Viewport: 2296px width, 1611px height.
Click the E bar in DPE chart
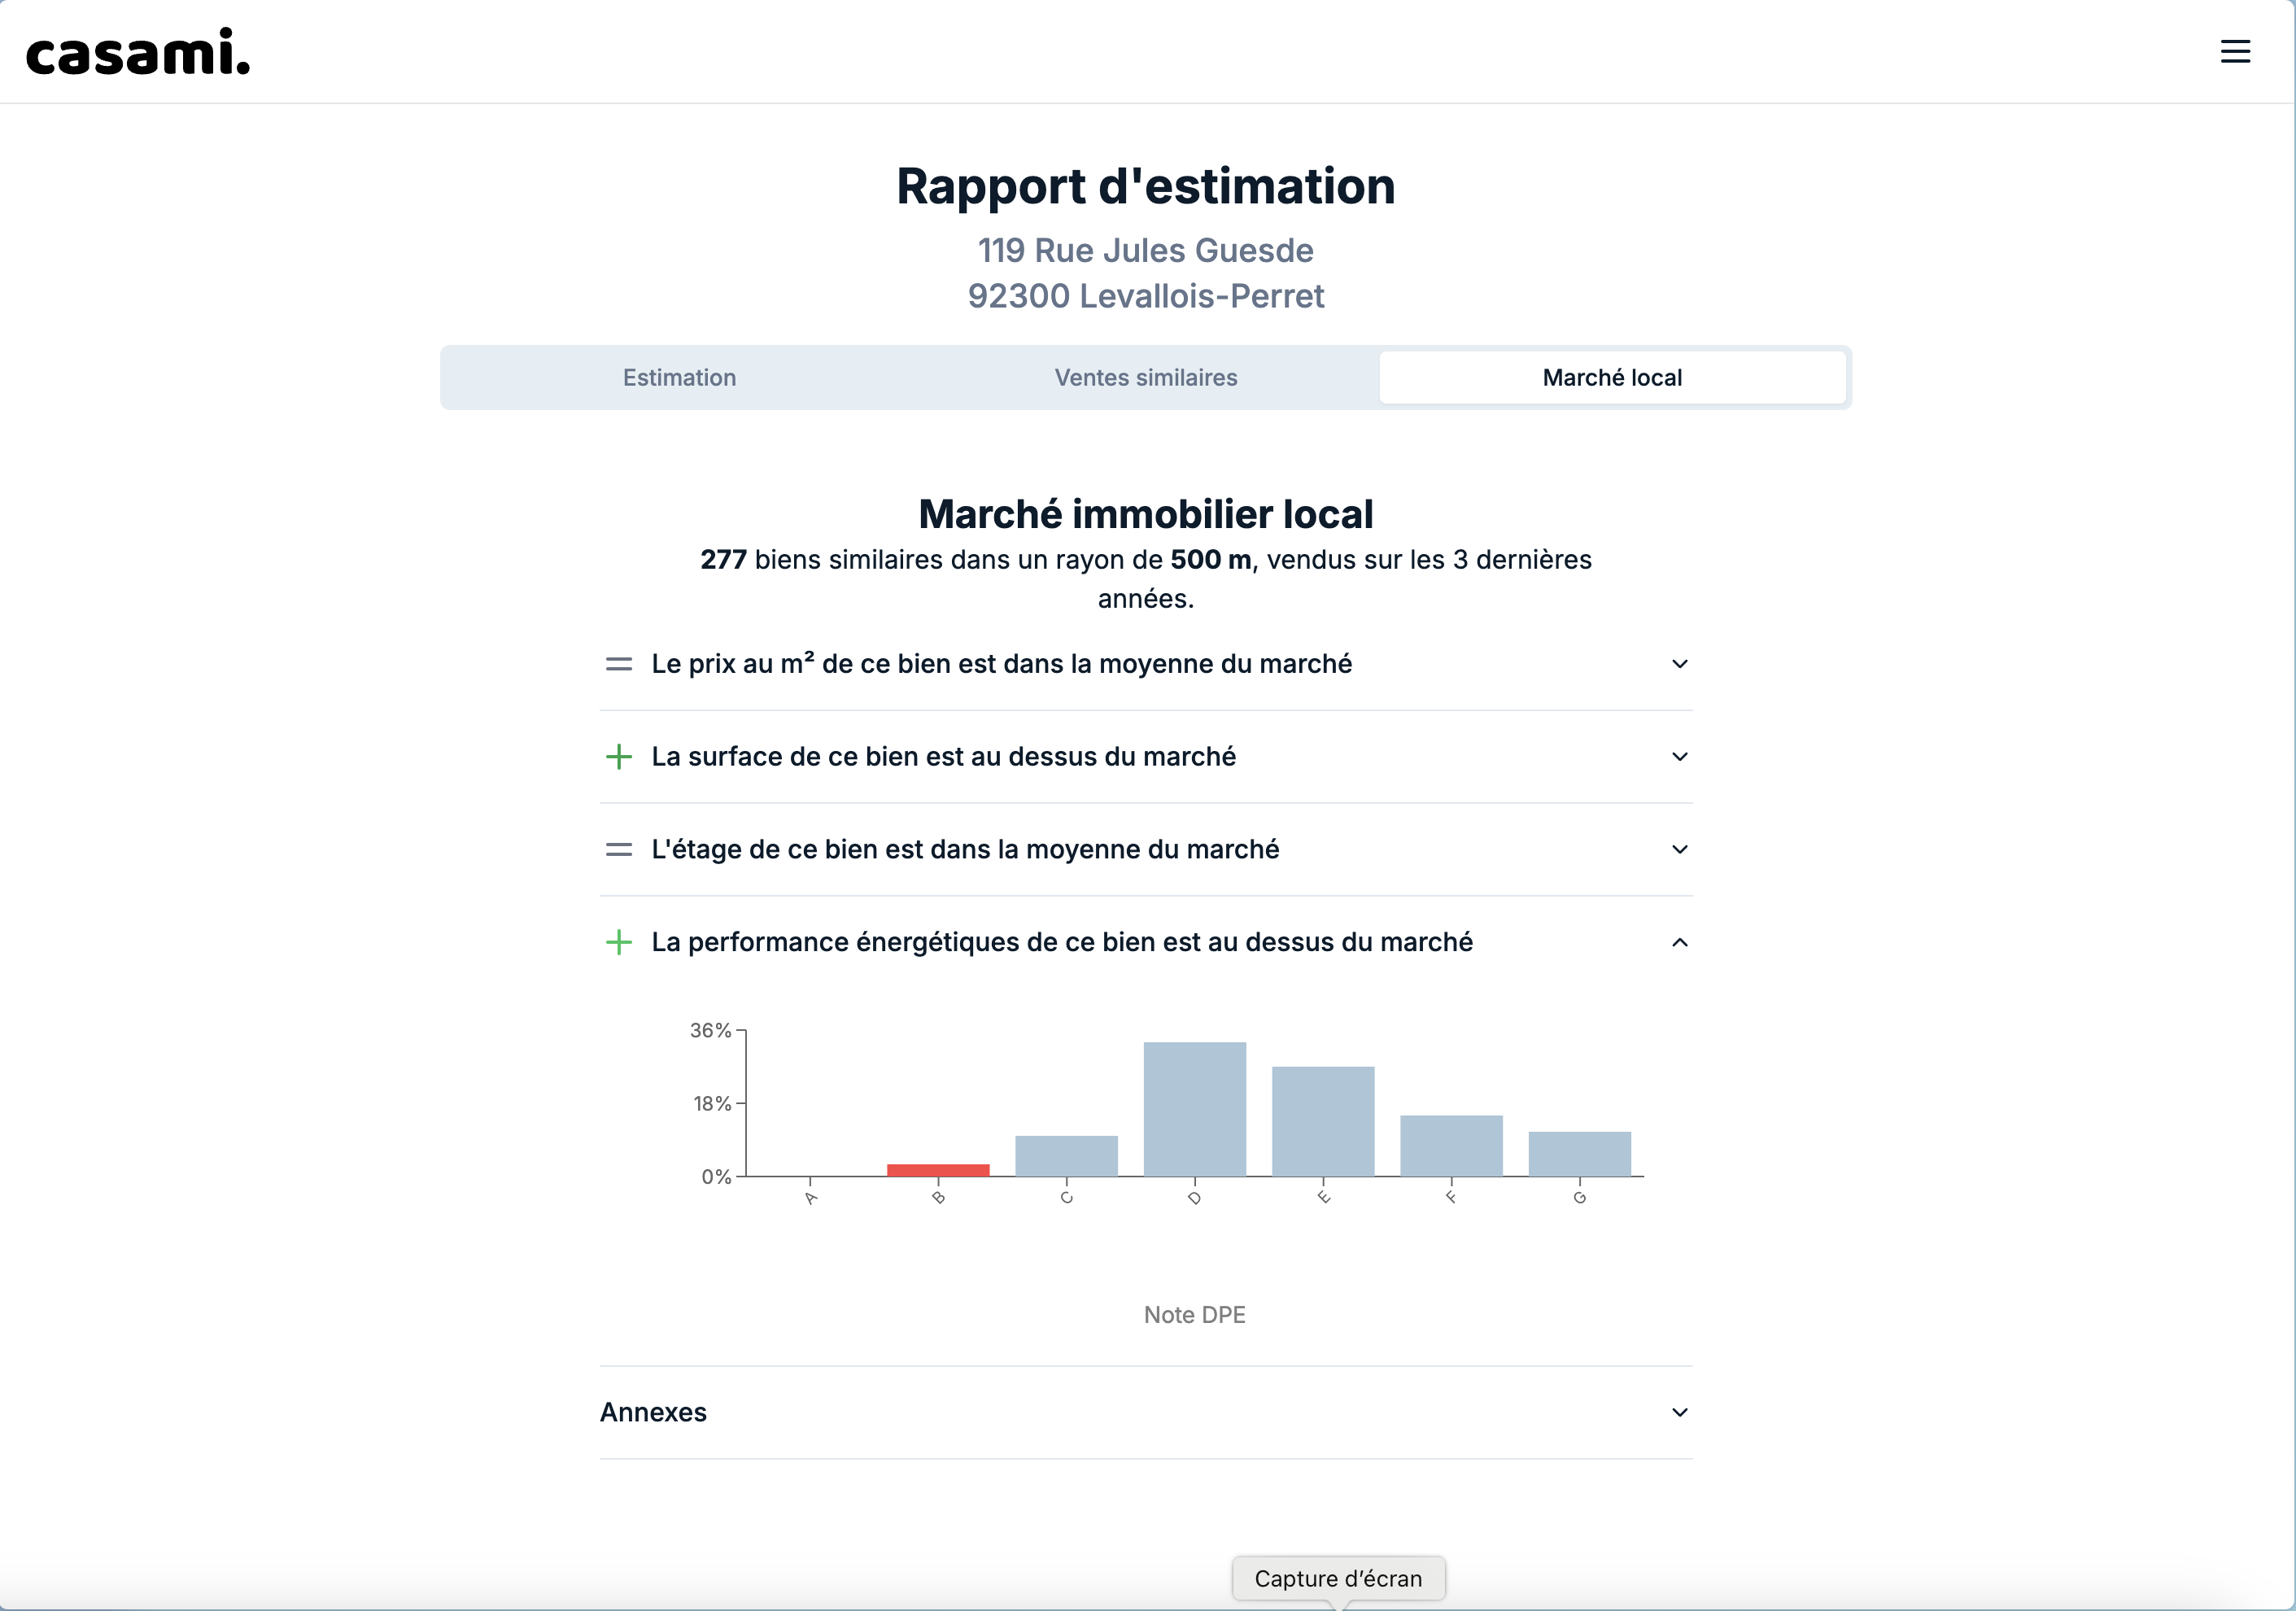point(1322,1121)
